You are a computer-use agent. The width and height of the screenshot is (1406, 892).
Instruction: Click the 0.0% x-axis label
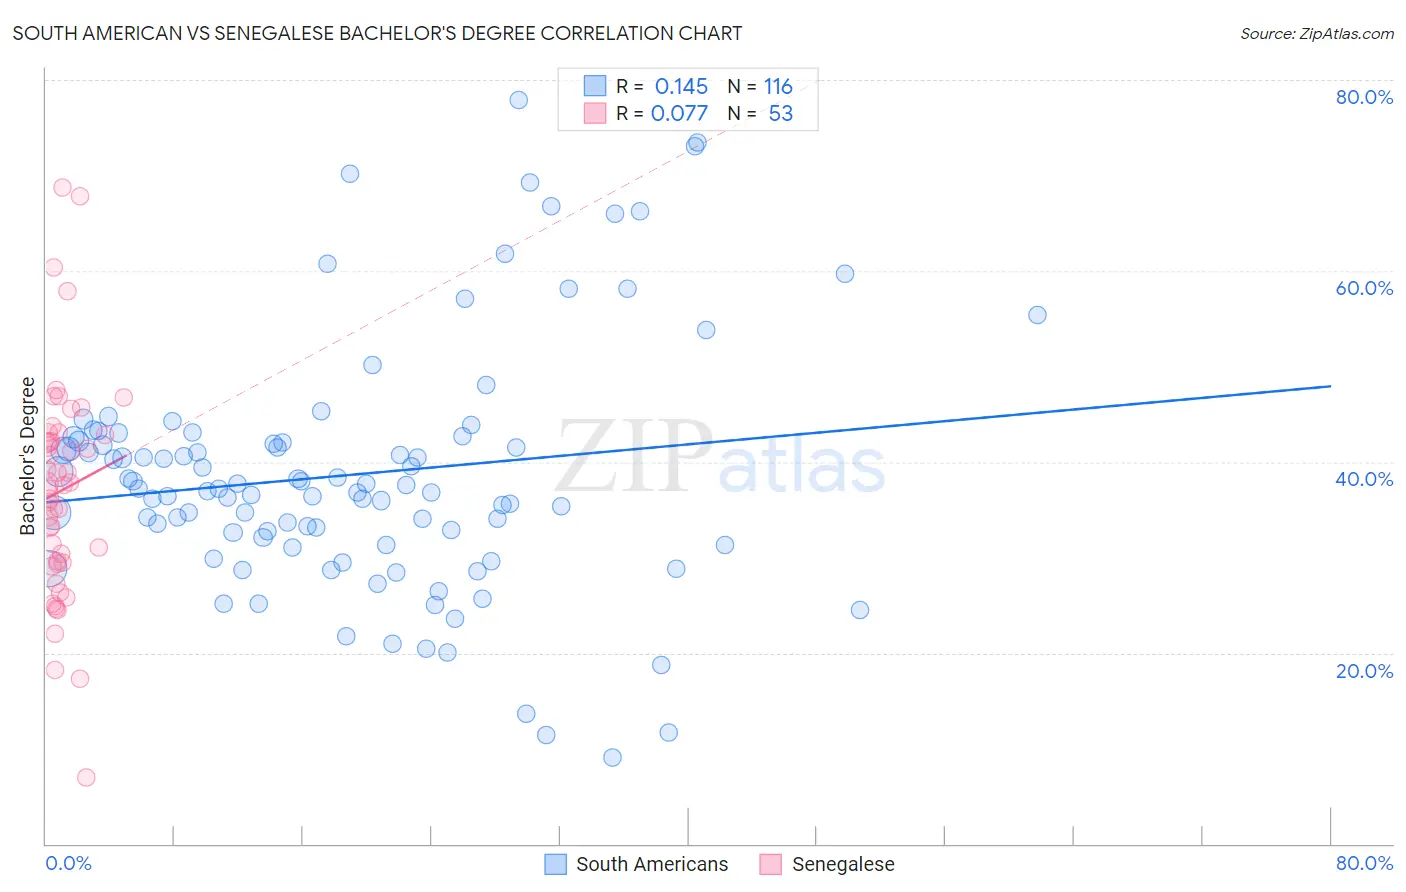[69, 863]
